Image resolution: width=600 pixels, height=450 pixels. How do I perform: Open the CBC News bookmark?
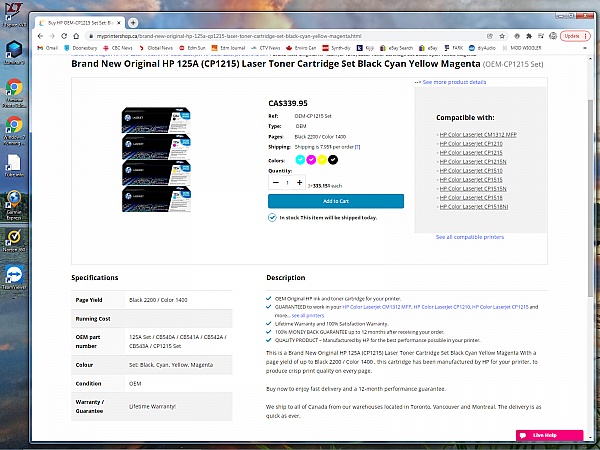(x=117, y=48)
